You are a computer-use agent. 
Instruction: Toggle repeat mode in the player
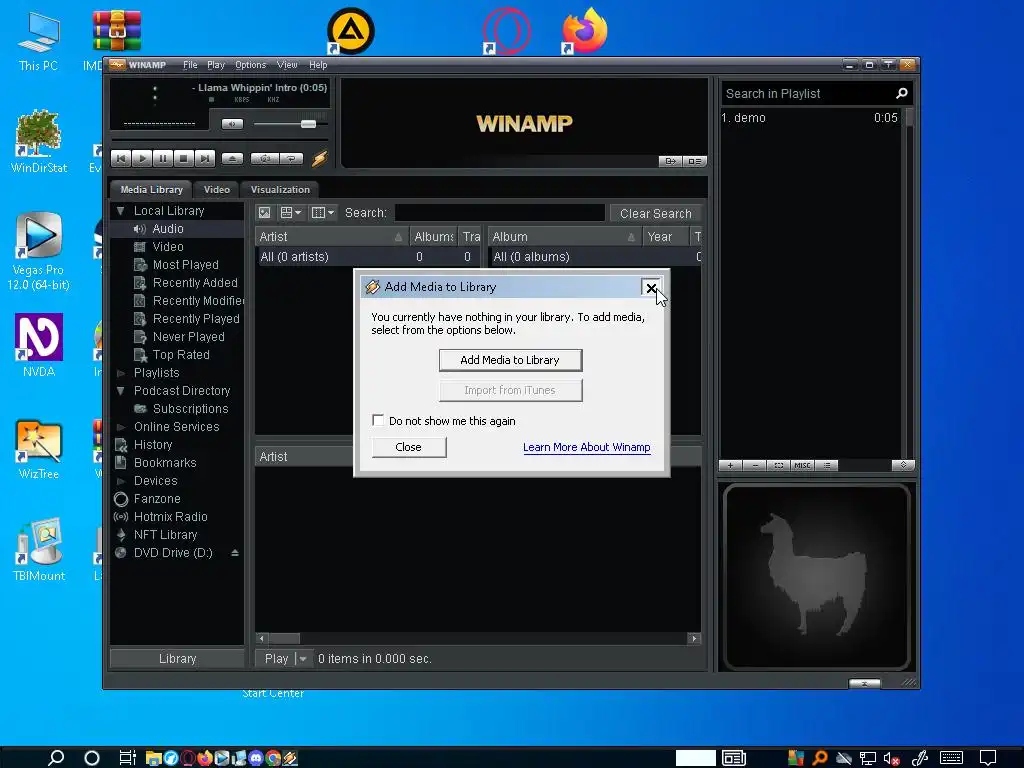click(291, 158)
